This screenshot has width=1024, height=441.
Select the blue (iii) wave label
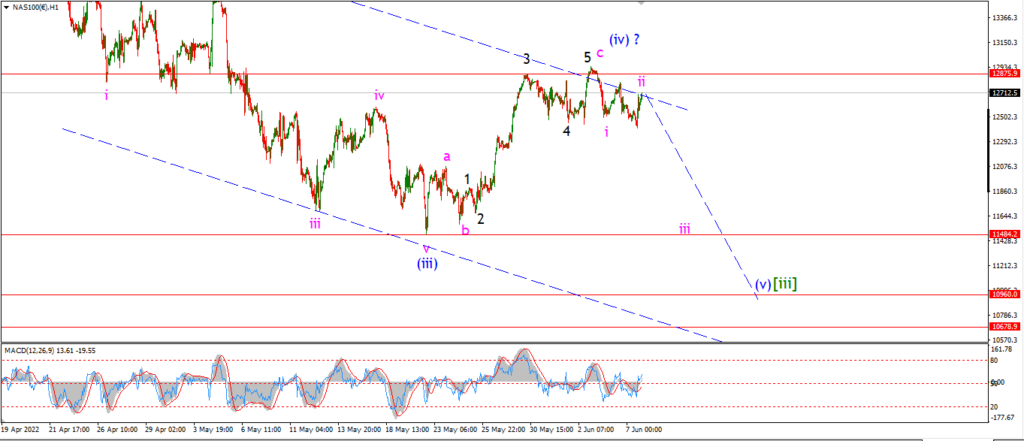427,264
